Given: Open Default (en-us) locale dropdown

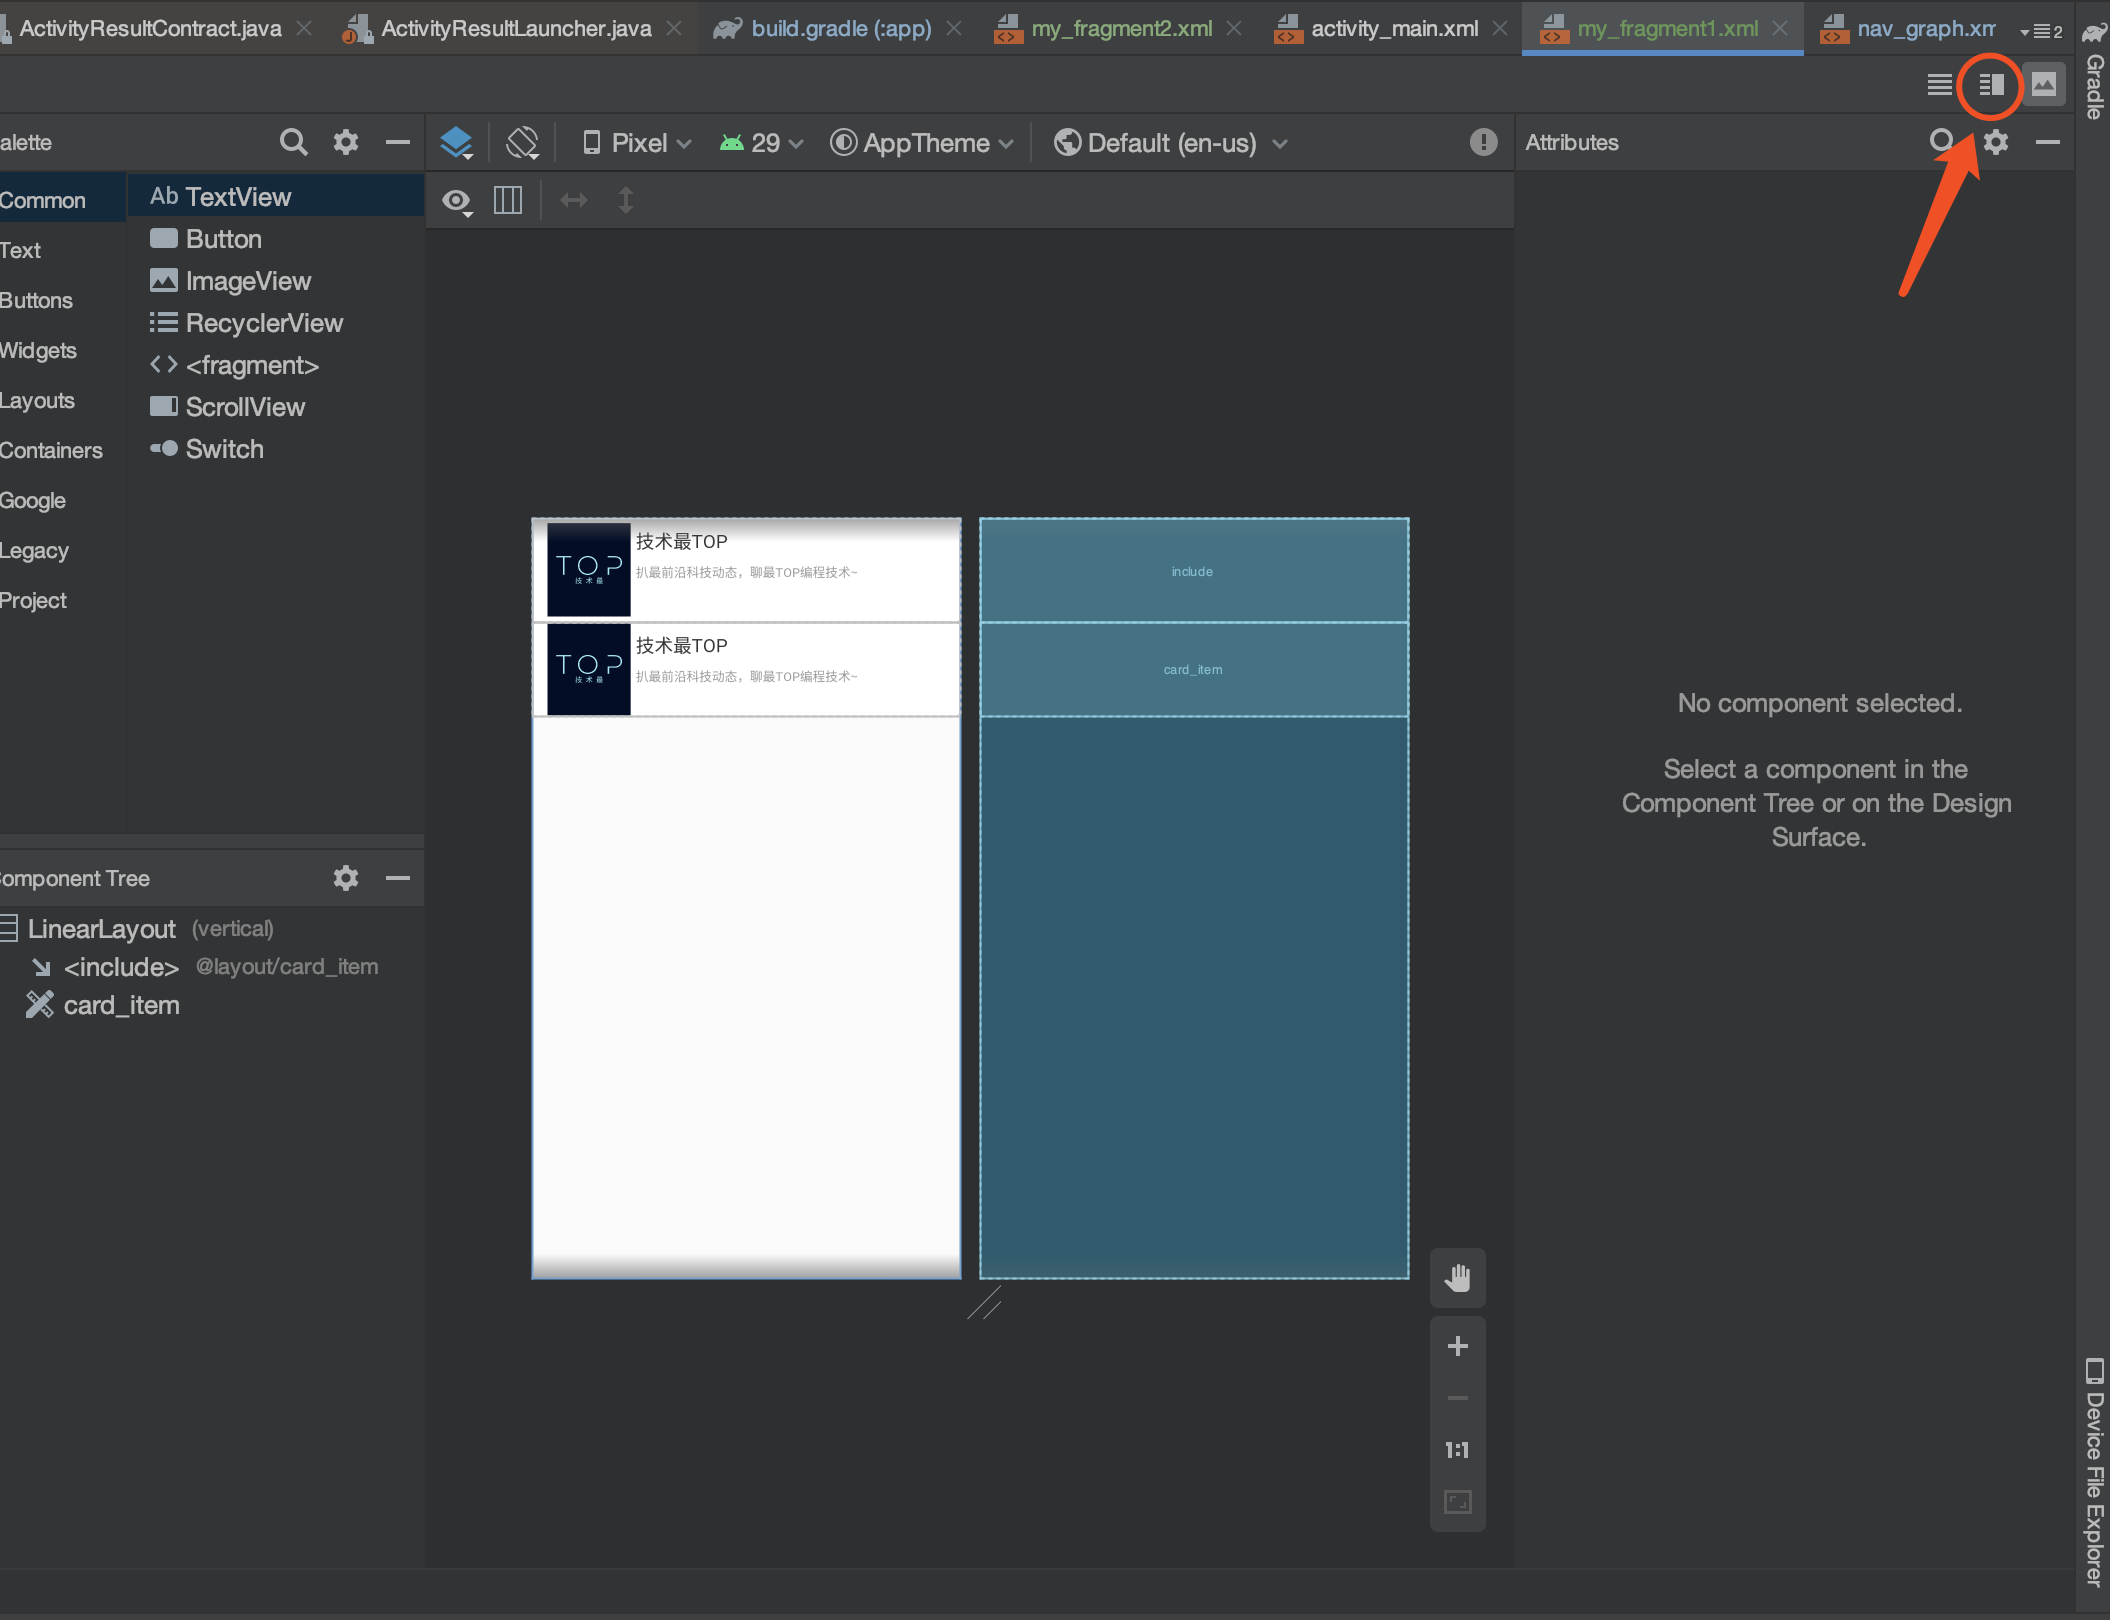Looking at the screenshot, I should pyautogui.click(x=1170, y=143).
